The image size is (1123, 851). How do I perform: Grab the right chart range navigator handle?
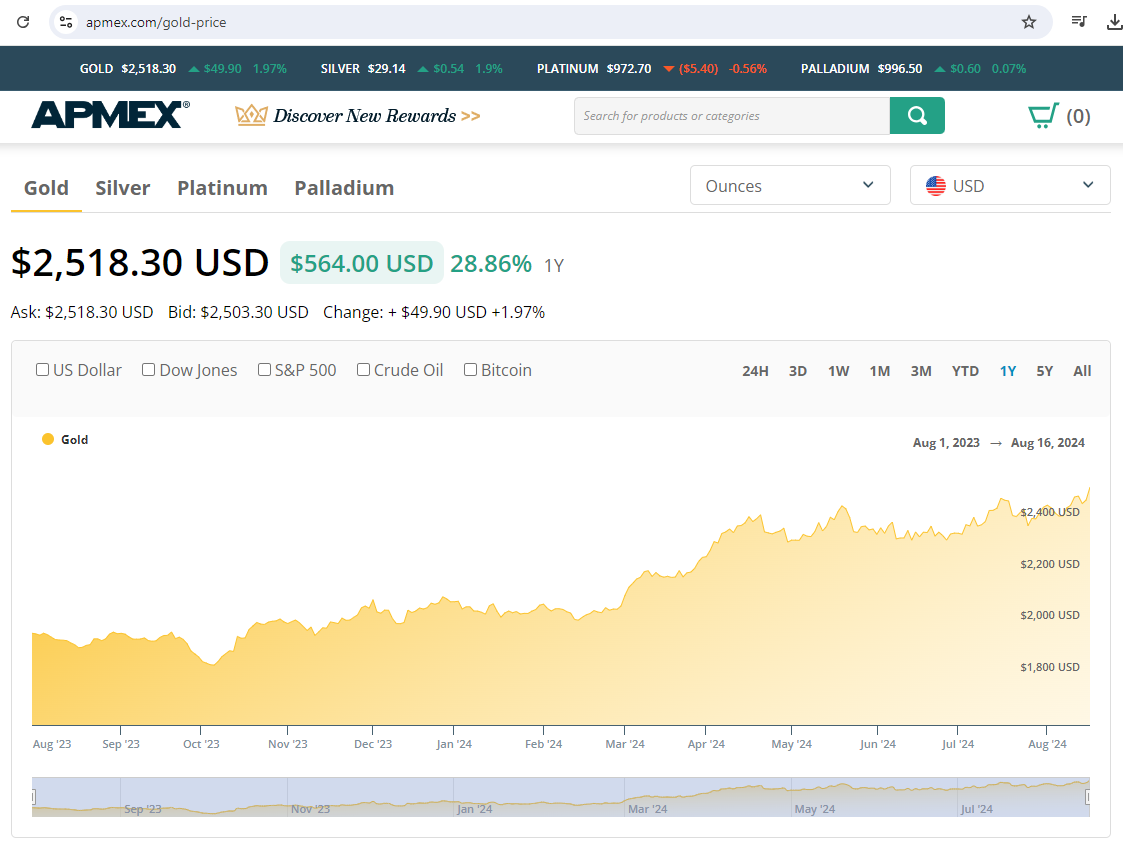click(1088, 797)
